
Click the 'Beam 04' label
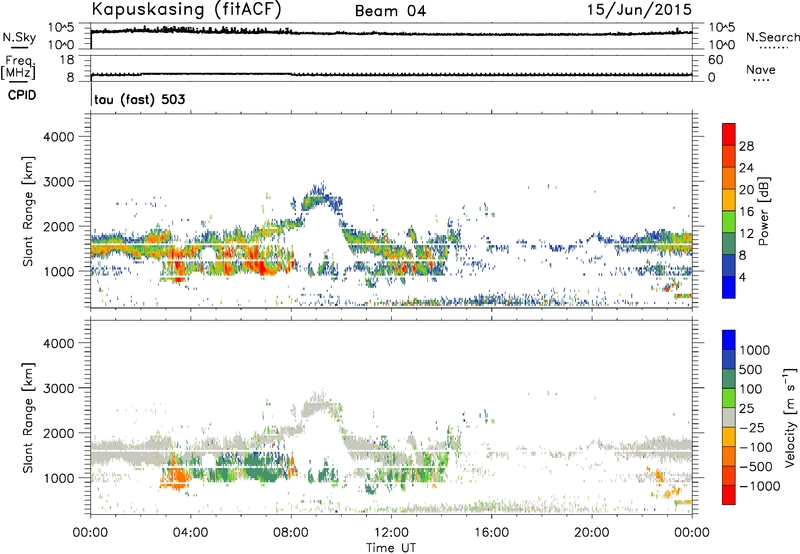point(390,11)
